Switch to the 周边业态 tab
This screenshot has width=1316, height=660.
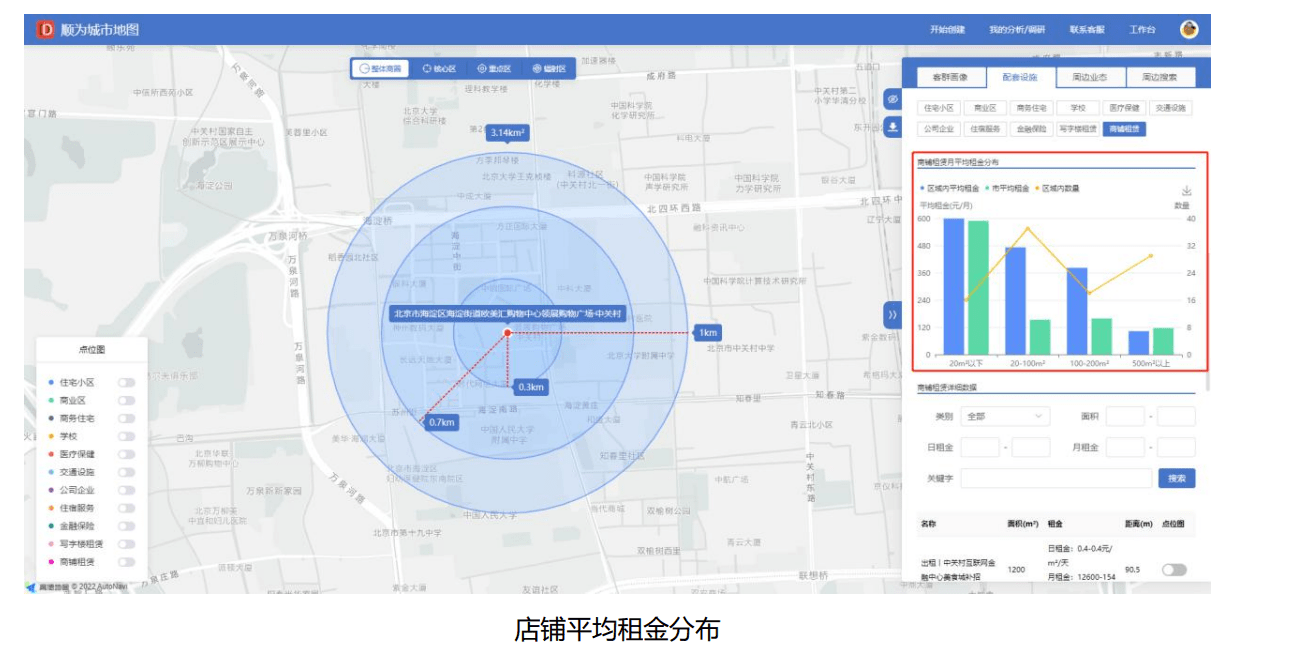pyautogui.click(x=1090, y=77)
